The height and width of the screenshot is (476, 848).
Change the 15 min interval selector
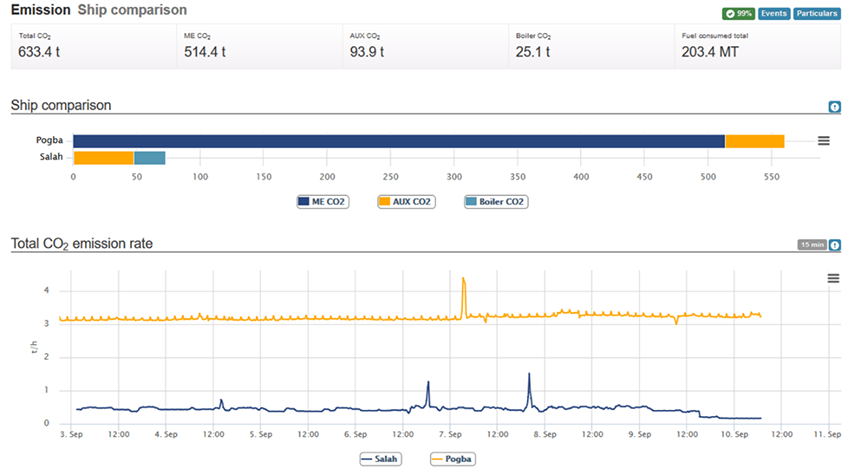pyautogui.click(x=810, y=244)
